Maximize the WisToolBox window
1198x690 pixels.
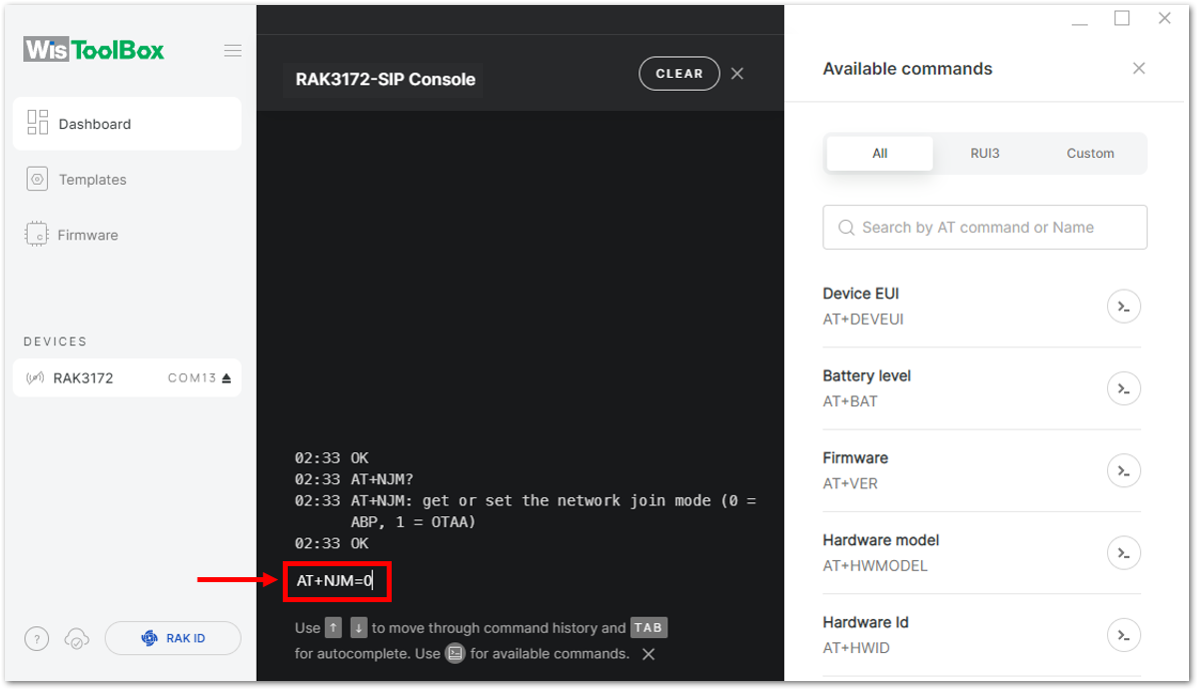click(1122, 18)
